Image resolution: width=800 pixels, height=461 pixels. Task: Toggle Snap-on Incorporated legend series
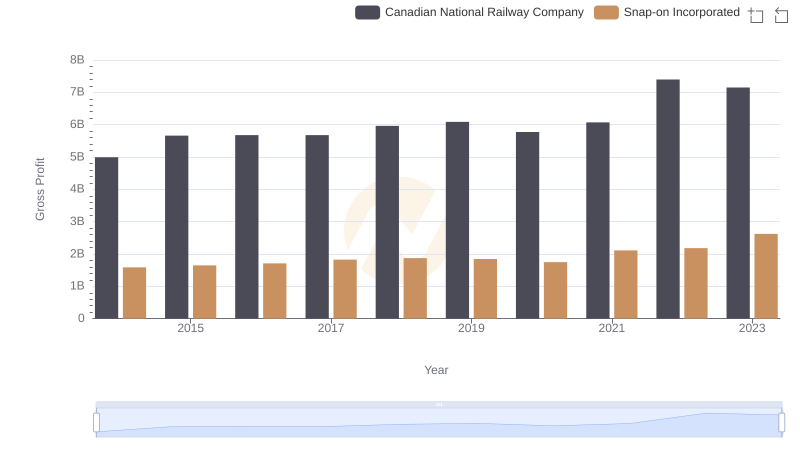point(667,12)
